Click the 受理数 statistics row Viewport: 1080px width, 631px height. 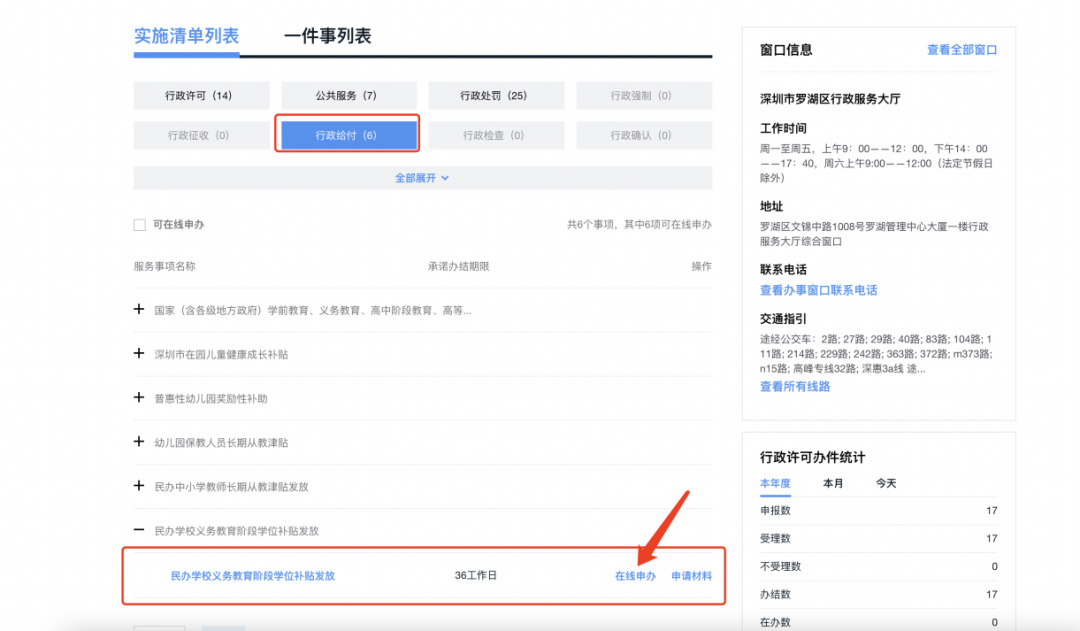(878, 539)
